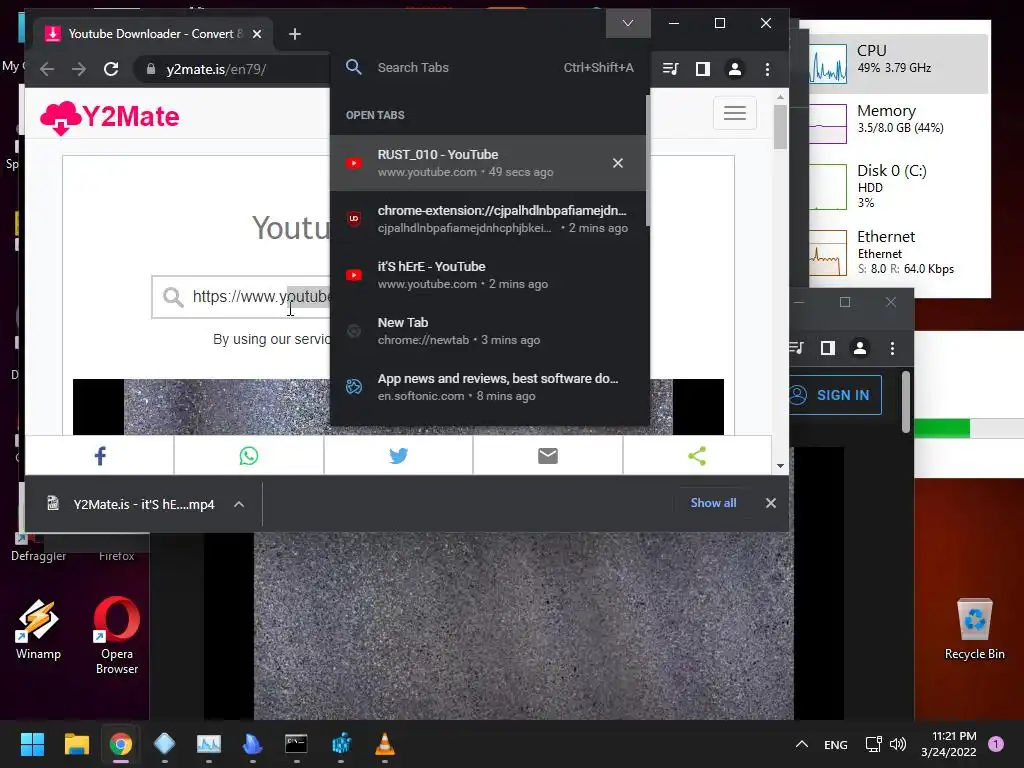Show all downloads
Image resolution: width=1024 pixels, height=768 pixels.
click(x=713, y=503)
